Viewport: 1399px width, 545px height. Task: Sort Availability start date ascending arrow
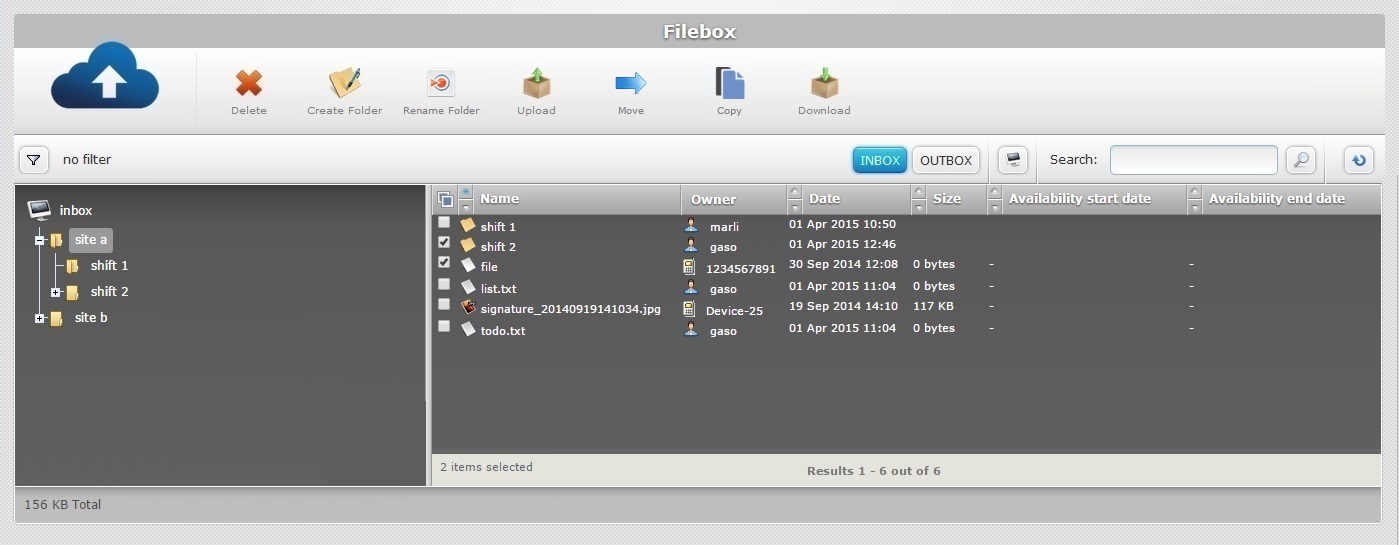click(995, 192)
